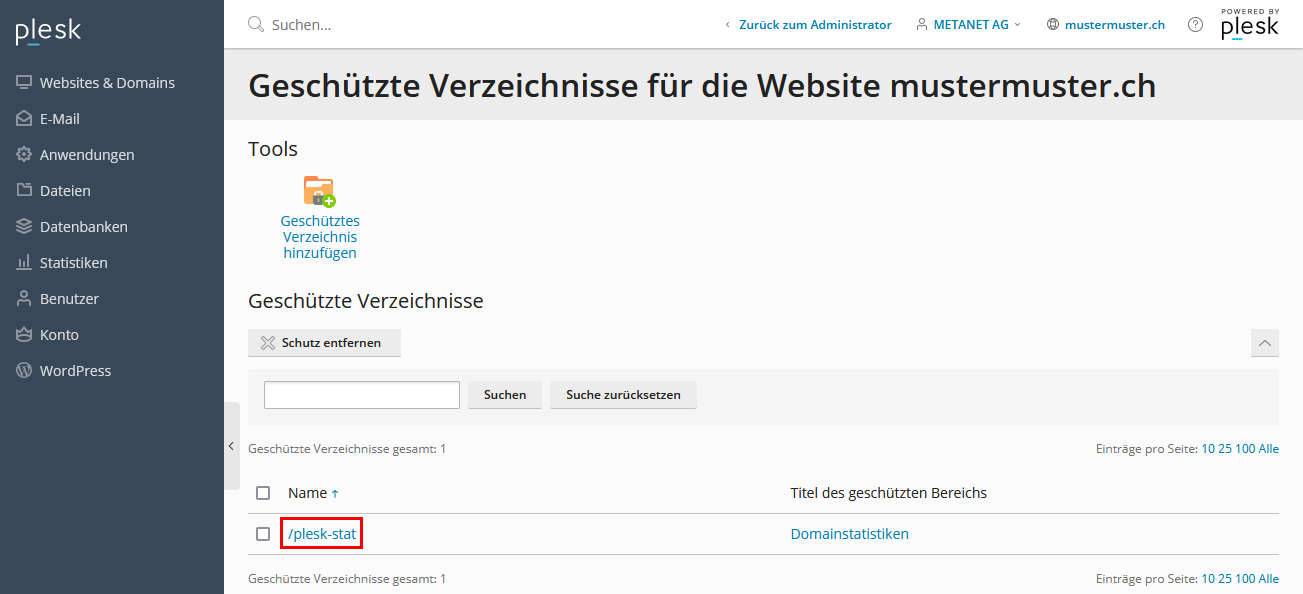Click the Datenbanken stack icon
Screen dimensions: 1303x594
24,227
